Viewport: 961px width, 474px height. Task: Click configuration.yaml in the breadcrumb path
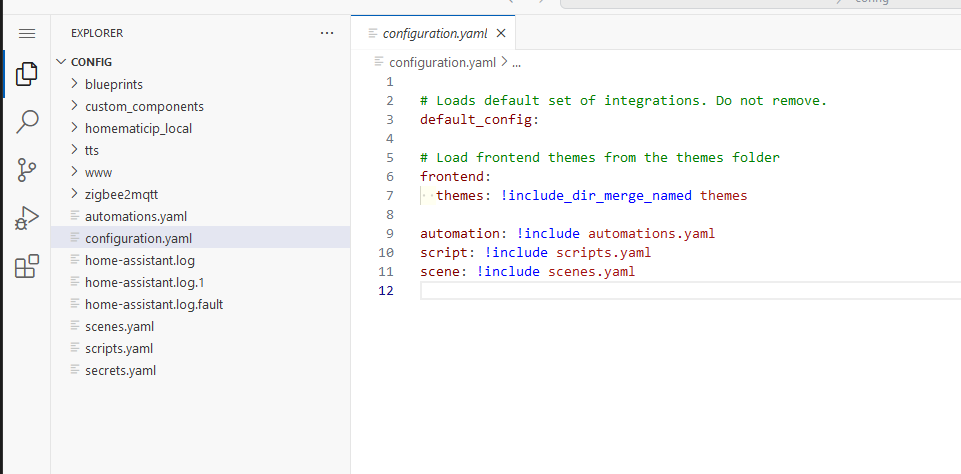(x=441, y=62)
